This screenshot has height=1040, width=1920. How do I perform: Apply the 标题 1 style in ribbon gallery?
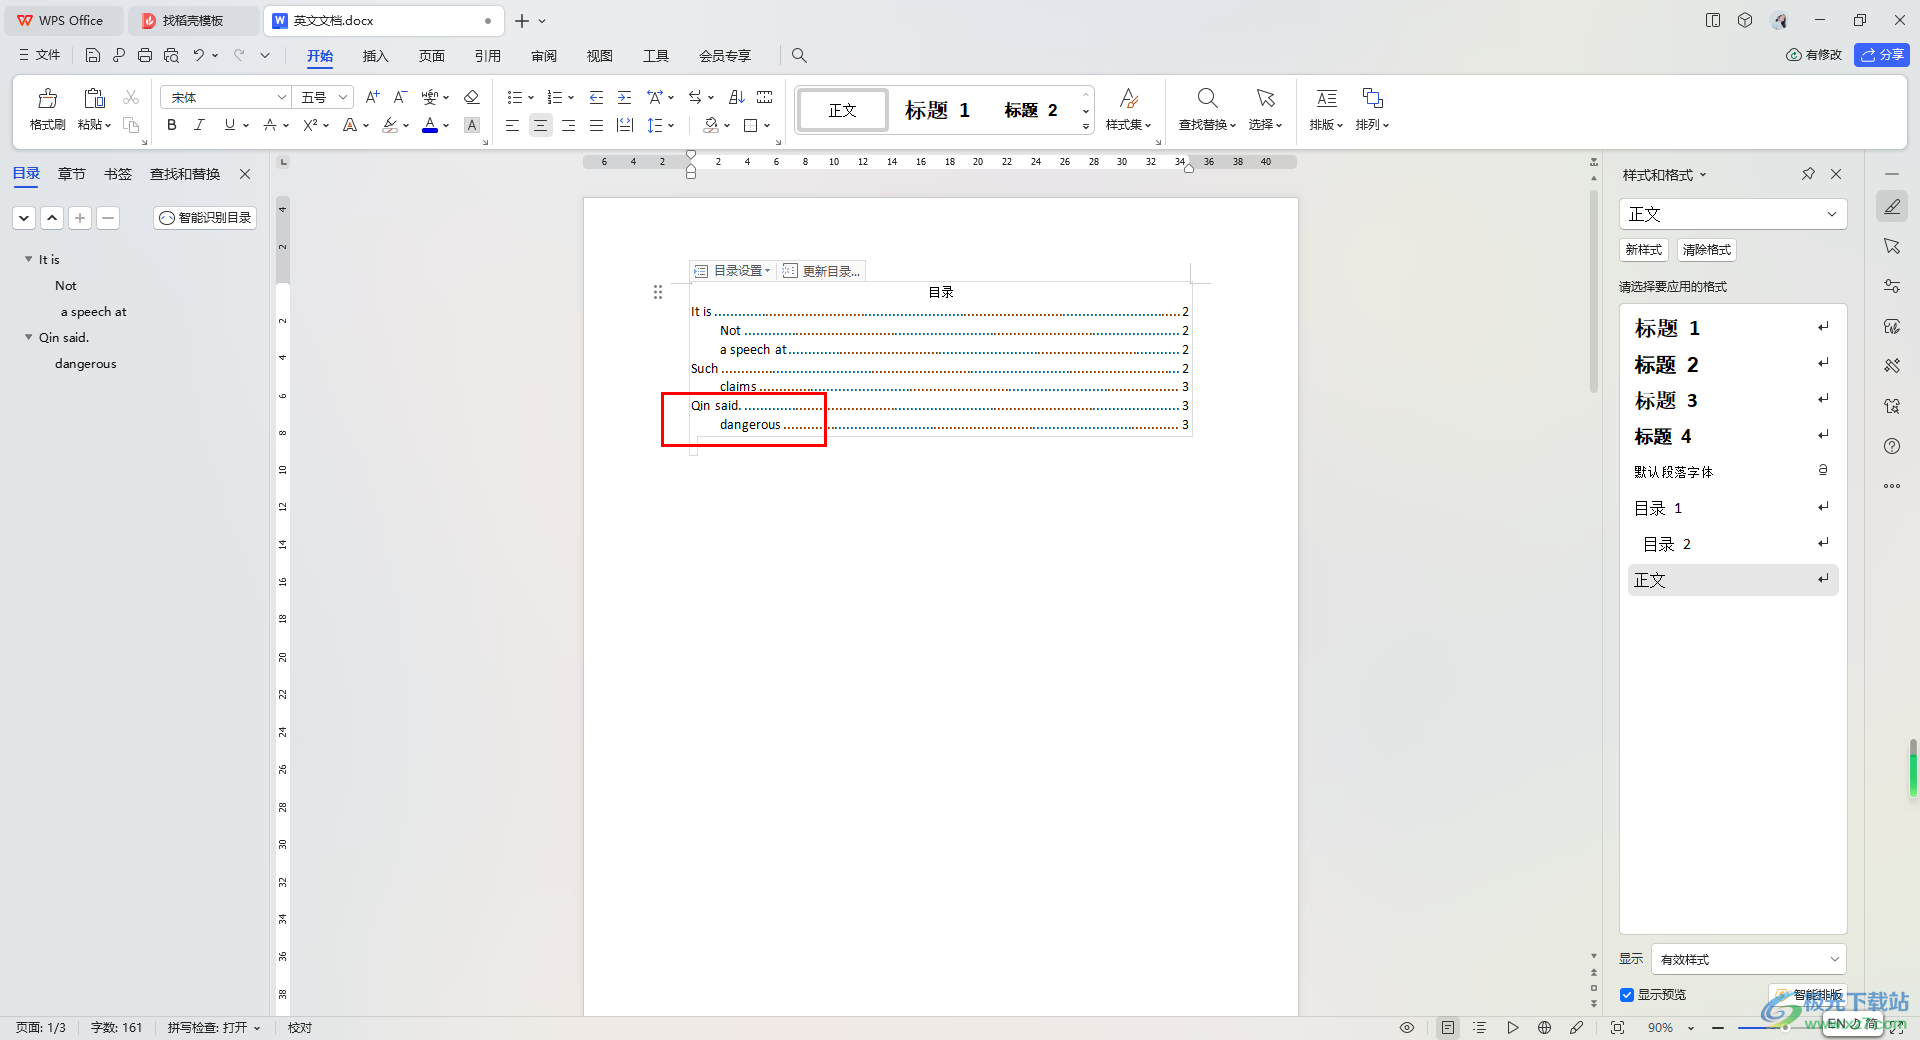[937, 110]
